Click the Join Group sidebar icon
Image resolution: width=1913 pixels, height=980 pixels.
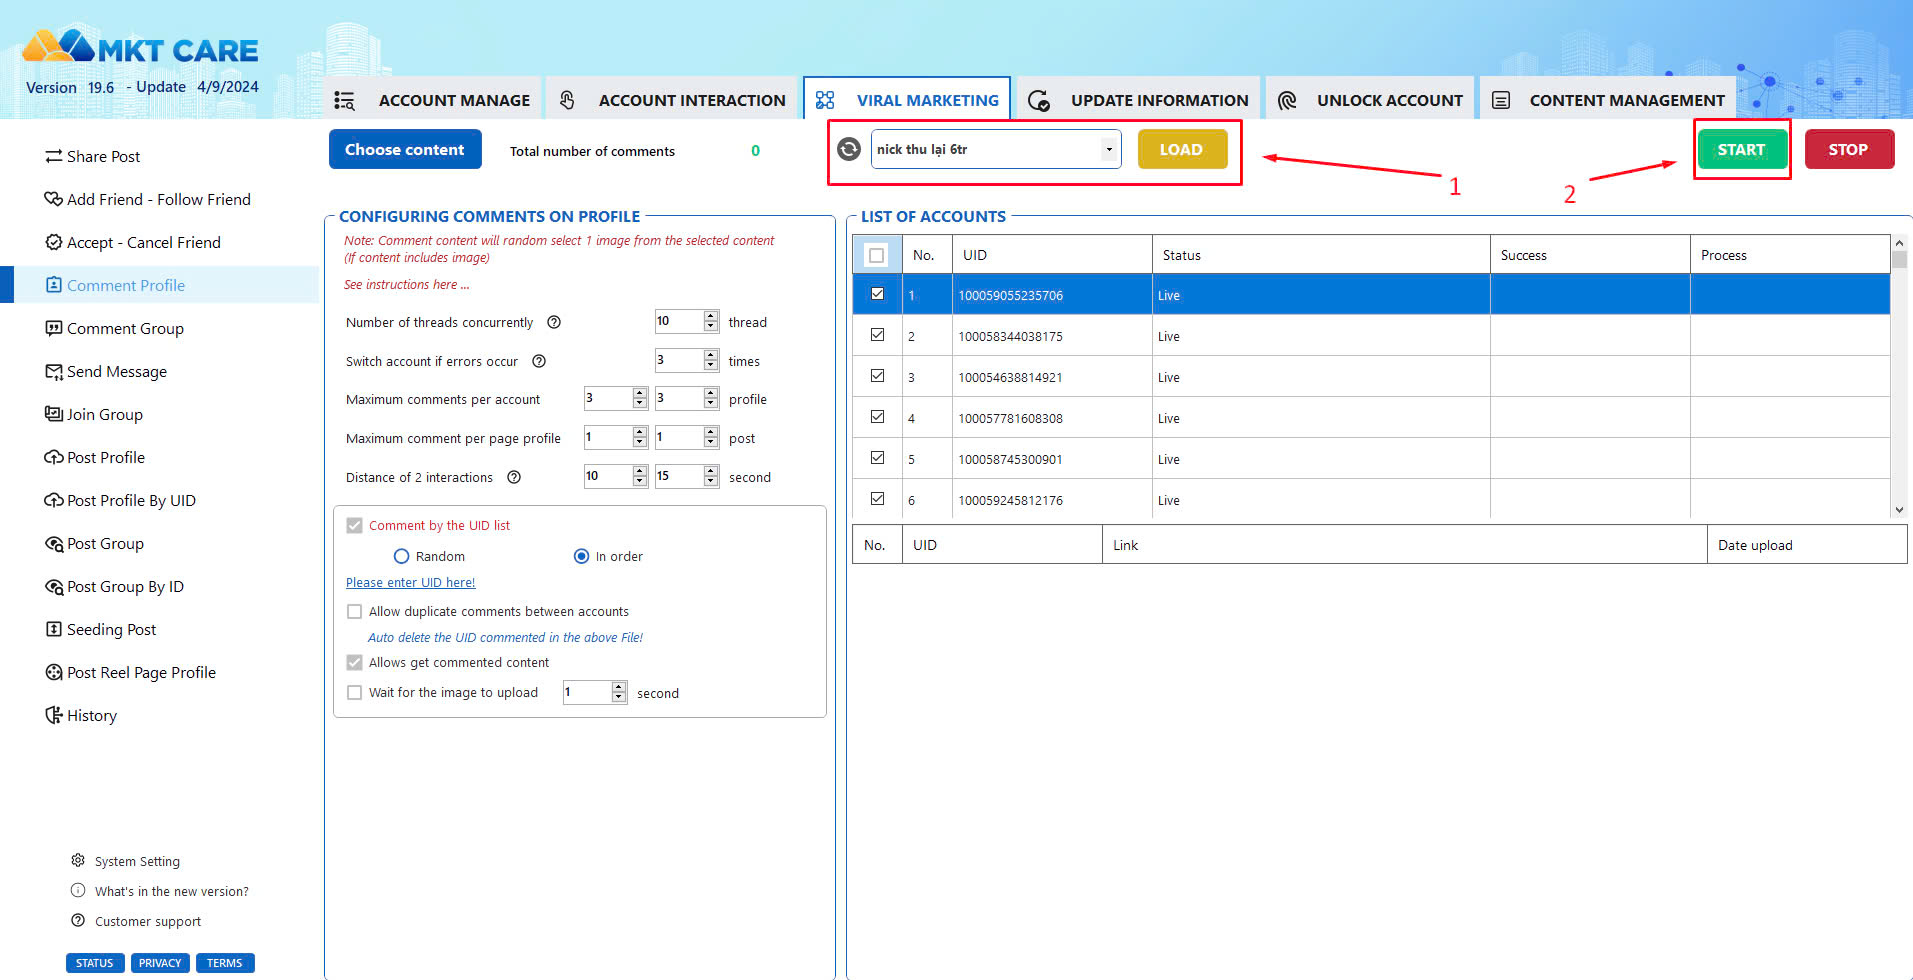pos(54,414)
